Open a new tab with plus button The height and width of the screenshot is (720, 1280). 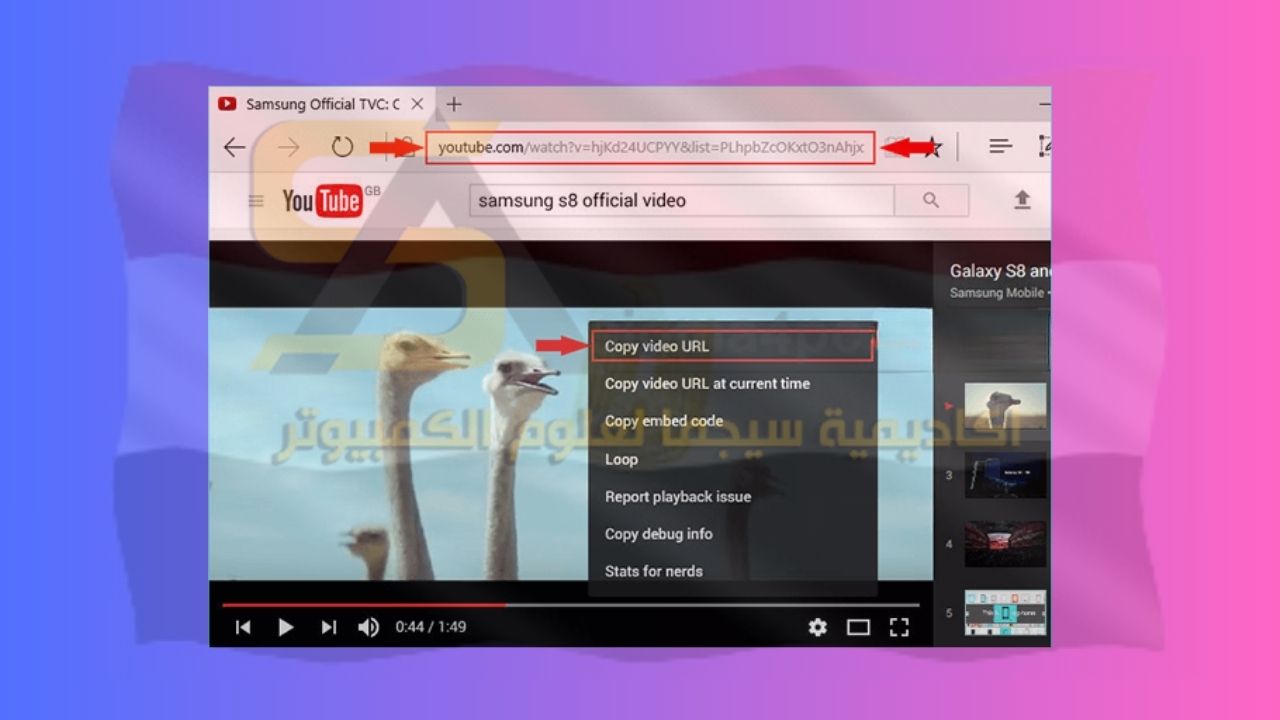(454, 104)
